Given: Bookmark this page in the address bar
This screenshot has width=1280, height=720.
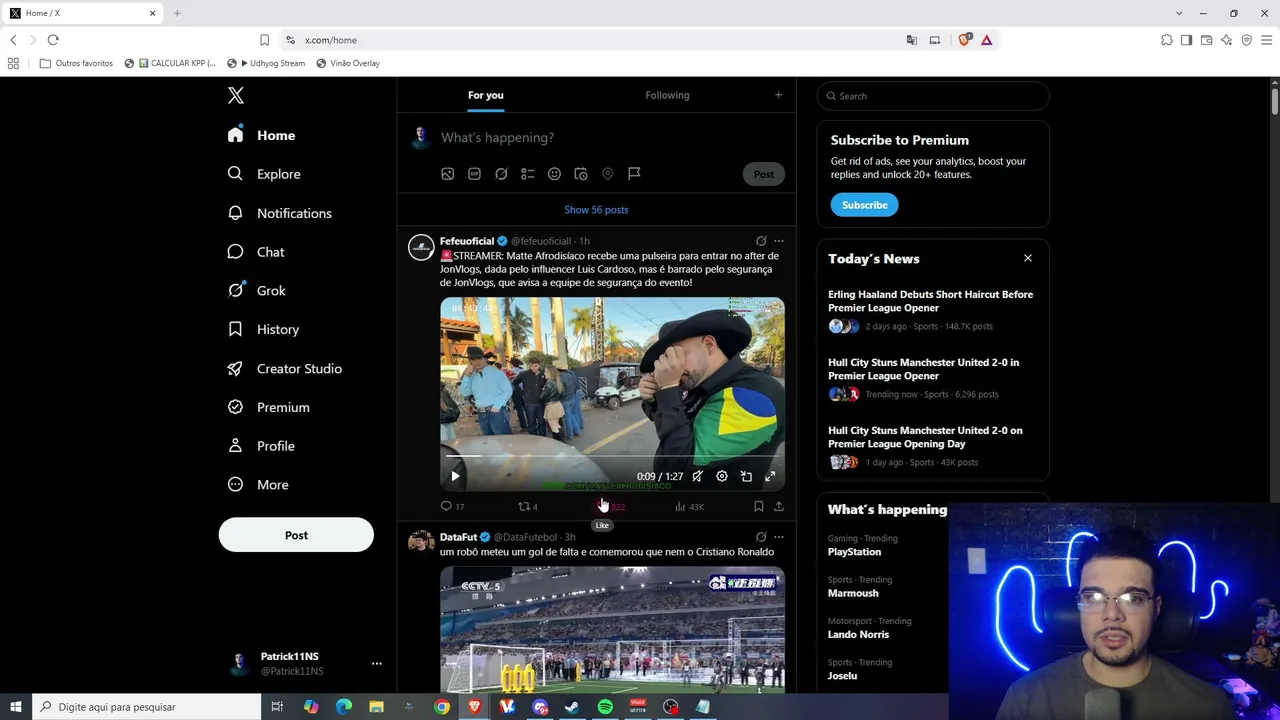Looking at the screenshot, I should 264,40.
